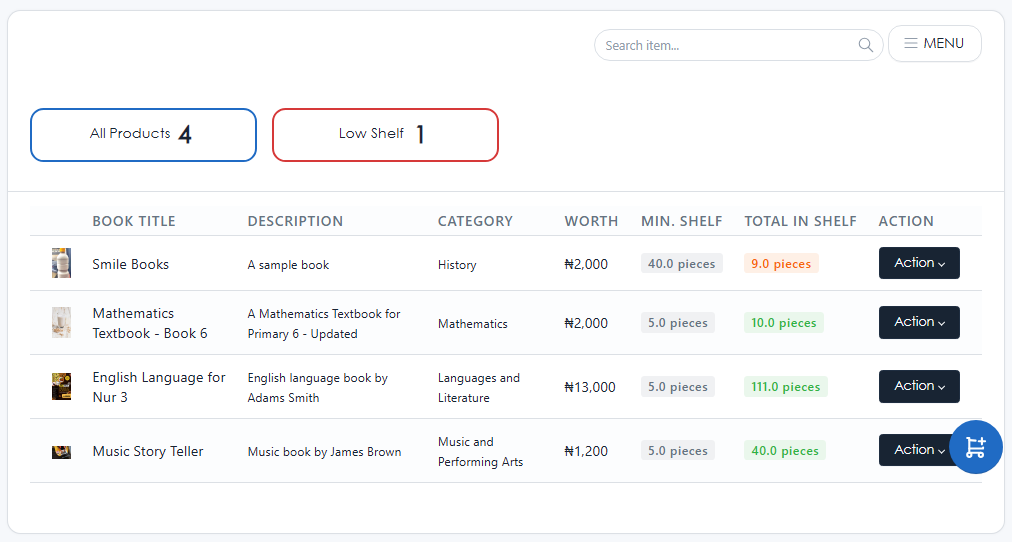Select the Low Shelf filter card

pos(385,135)
